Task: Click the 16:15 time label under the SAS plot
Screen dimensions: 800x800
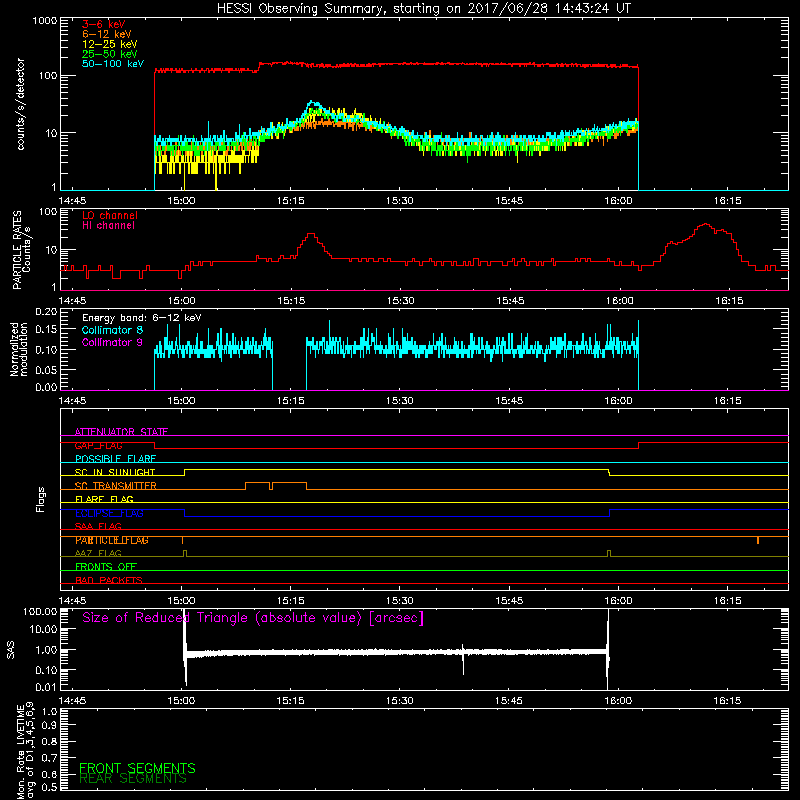Action: 727,701
